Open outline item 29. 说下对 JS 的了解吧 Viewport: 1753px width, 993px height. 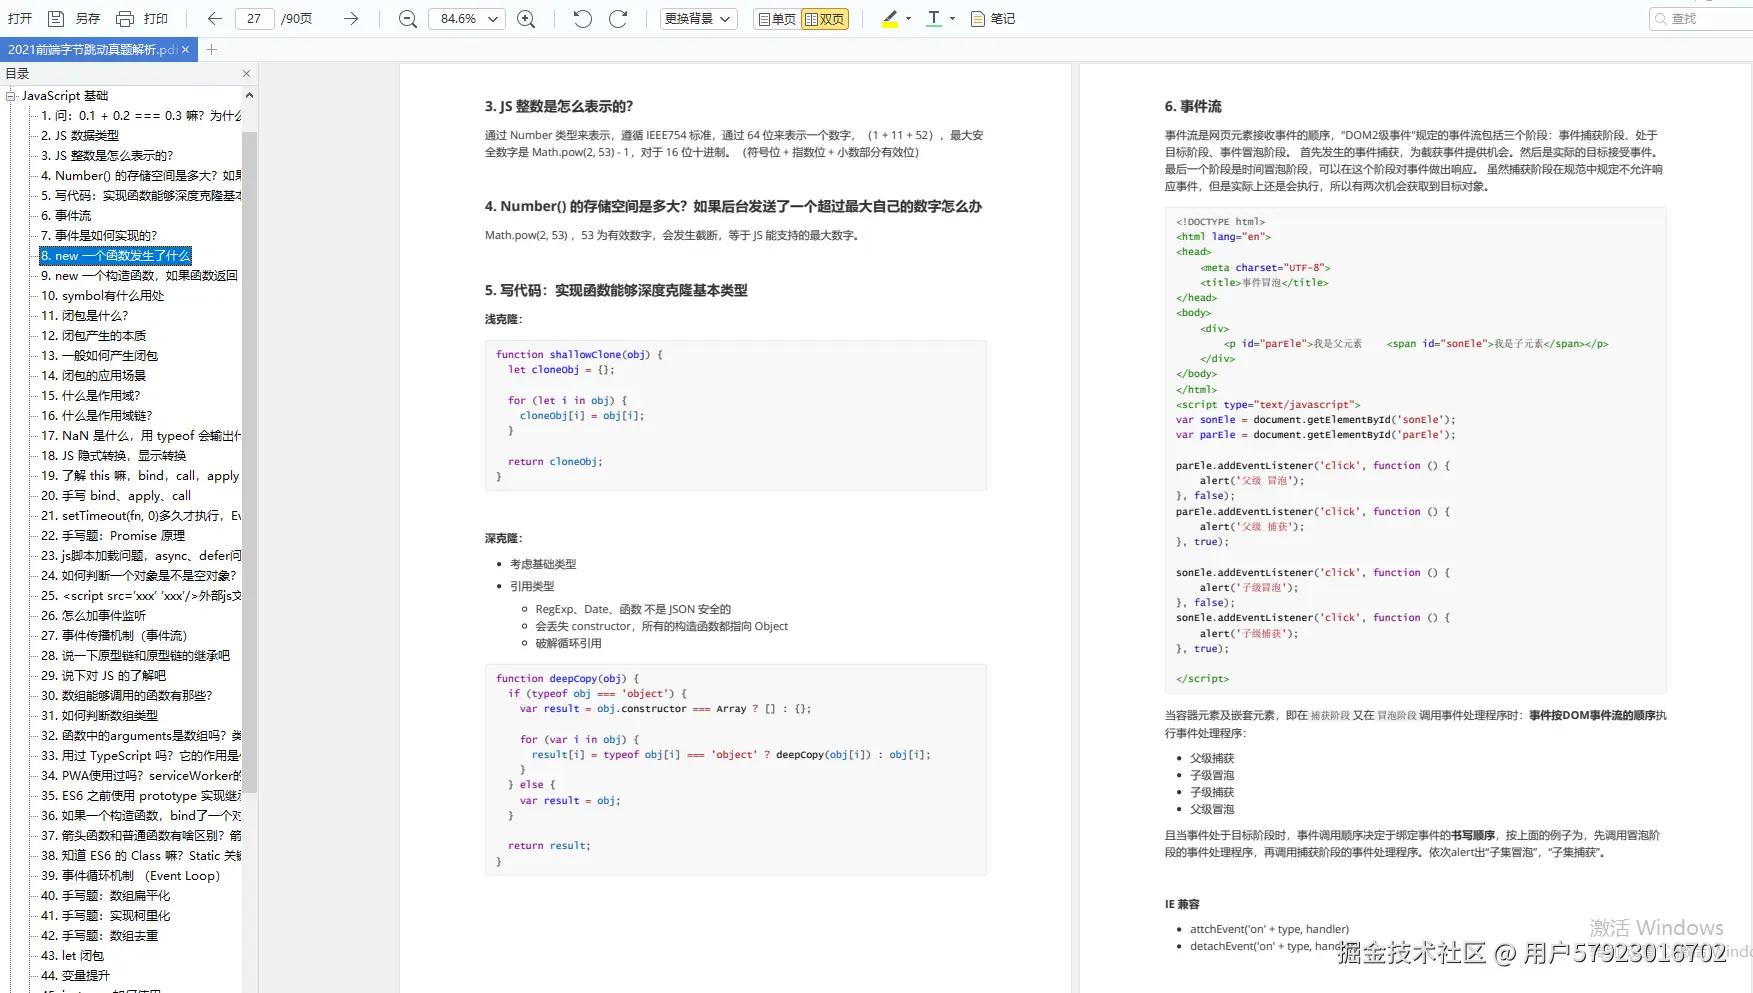pos(103,675)
